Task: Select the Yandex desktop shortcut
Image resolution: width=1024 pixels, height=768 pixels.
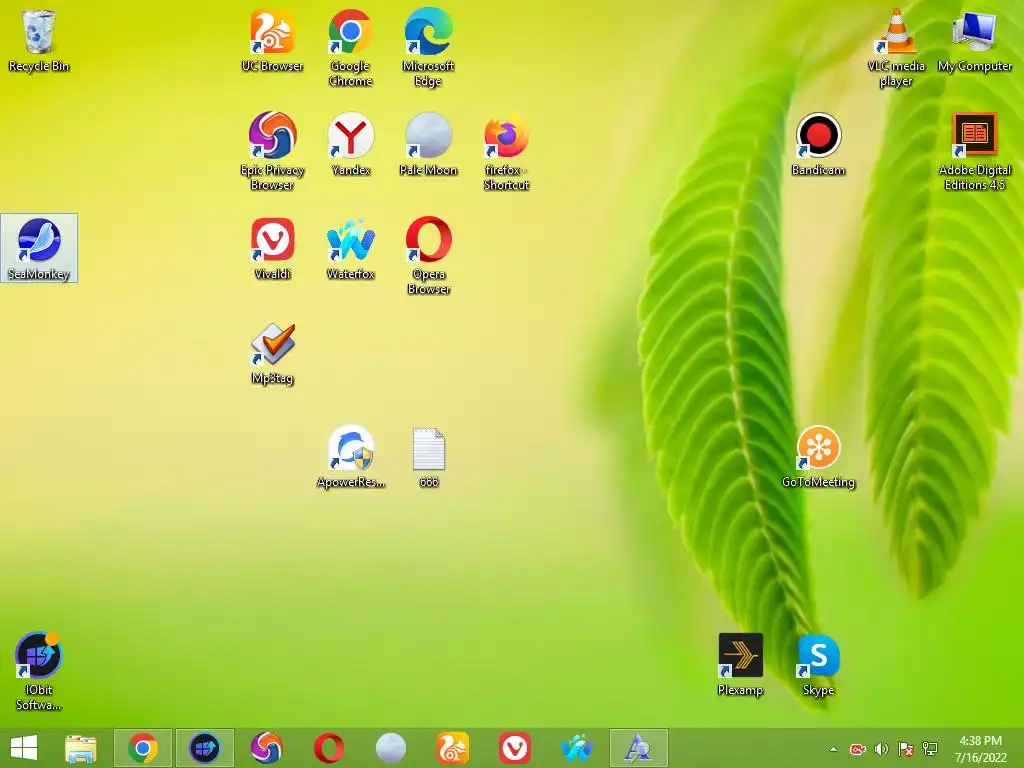Action: 351,144
